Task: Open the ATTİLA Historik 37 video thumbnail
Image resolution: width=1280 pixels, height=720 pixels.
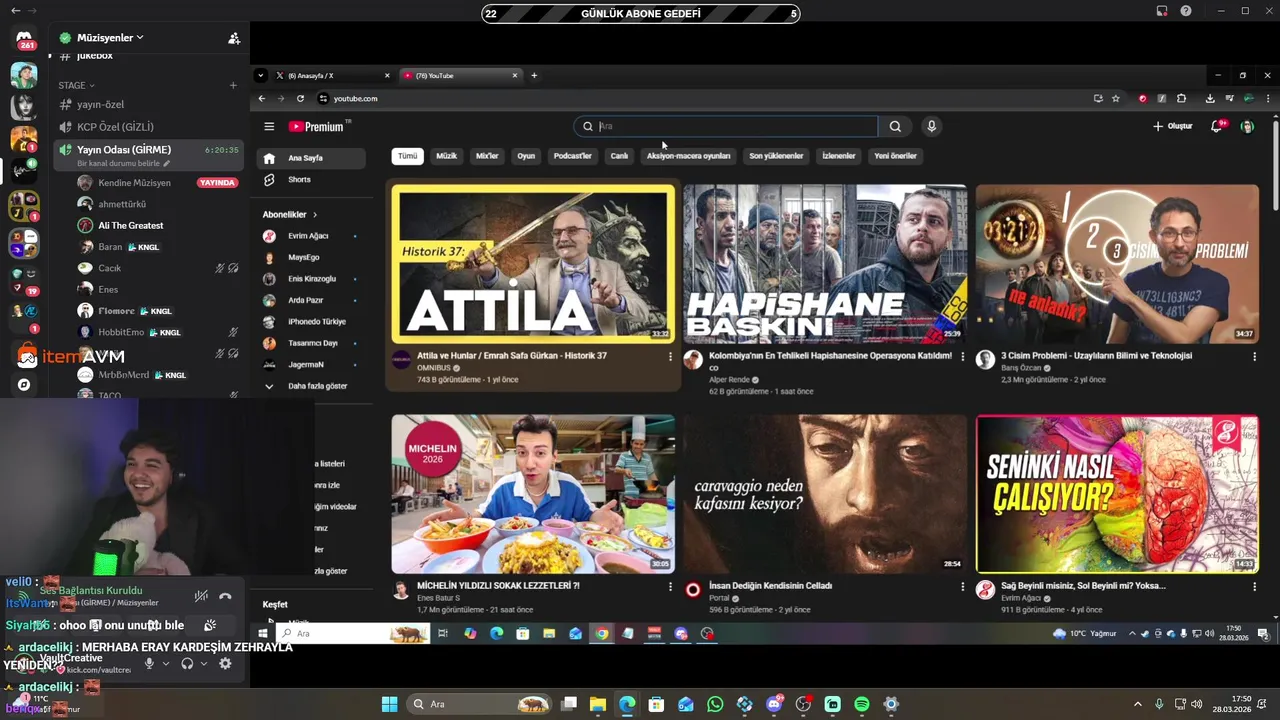Action: (533, 264)
